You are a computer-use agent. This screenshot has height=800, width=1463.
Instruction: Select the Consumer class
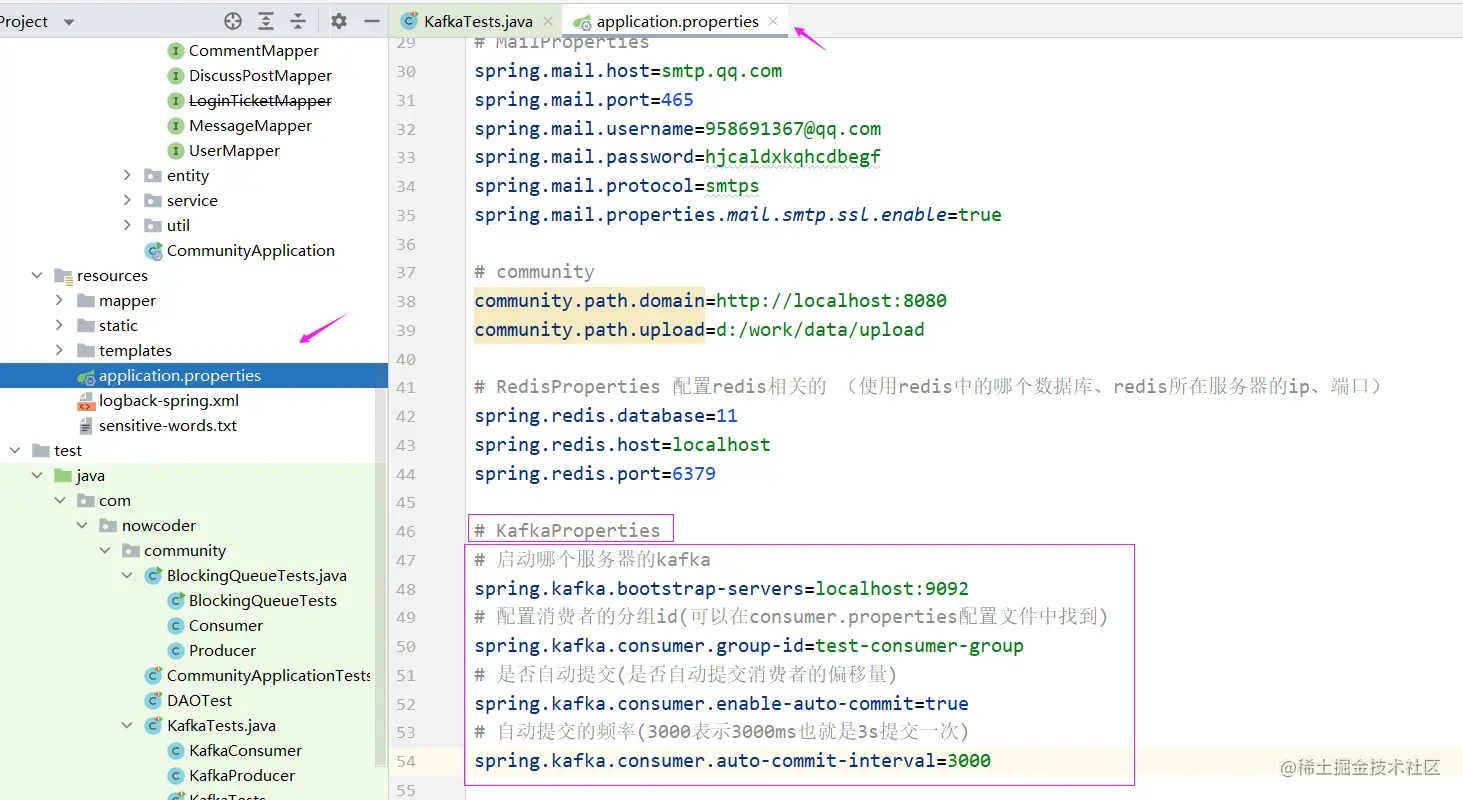pos(226,626)
